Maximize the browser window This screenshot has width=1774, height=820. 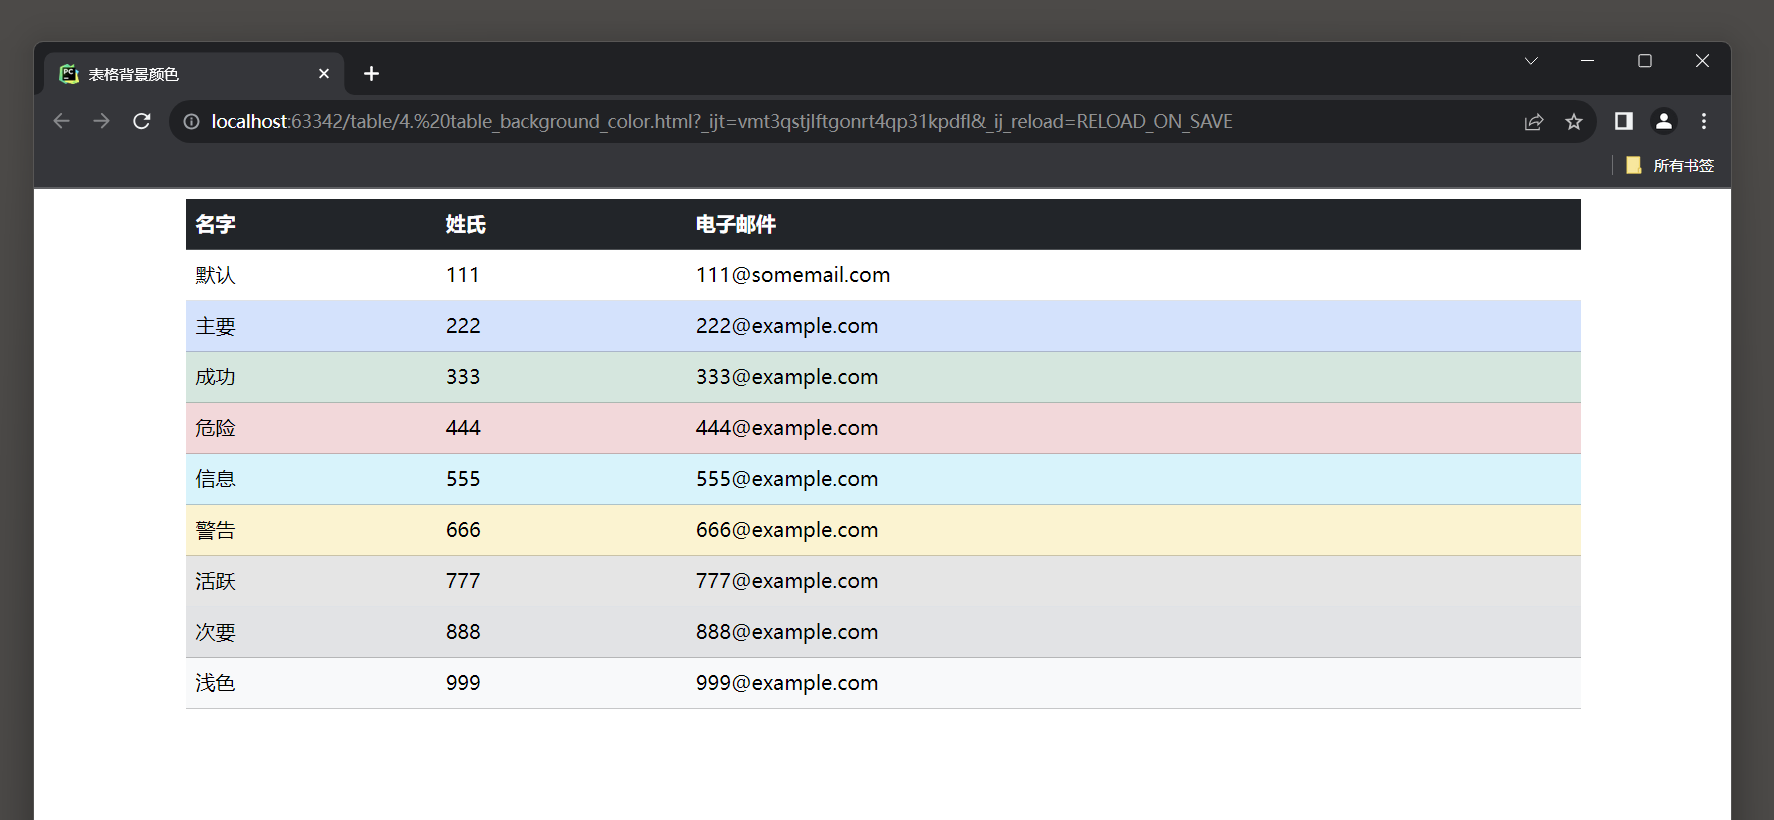coord(1645,61)
